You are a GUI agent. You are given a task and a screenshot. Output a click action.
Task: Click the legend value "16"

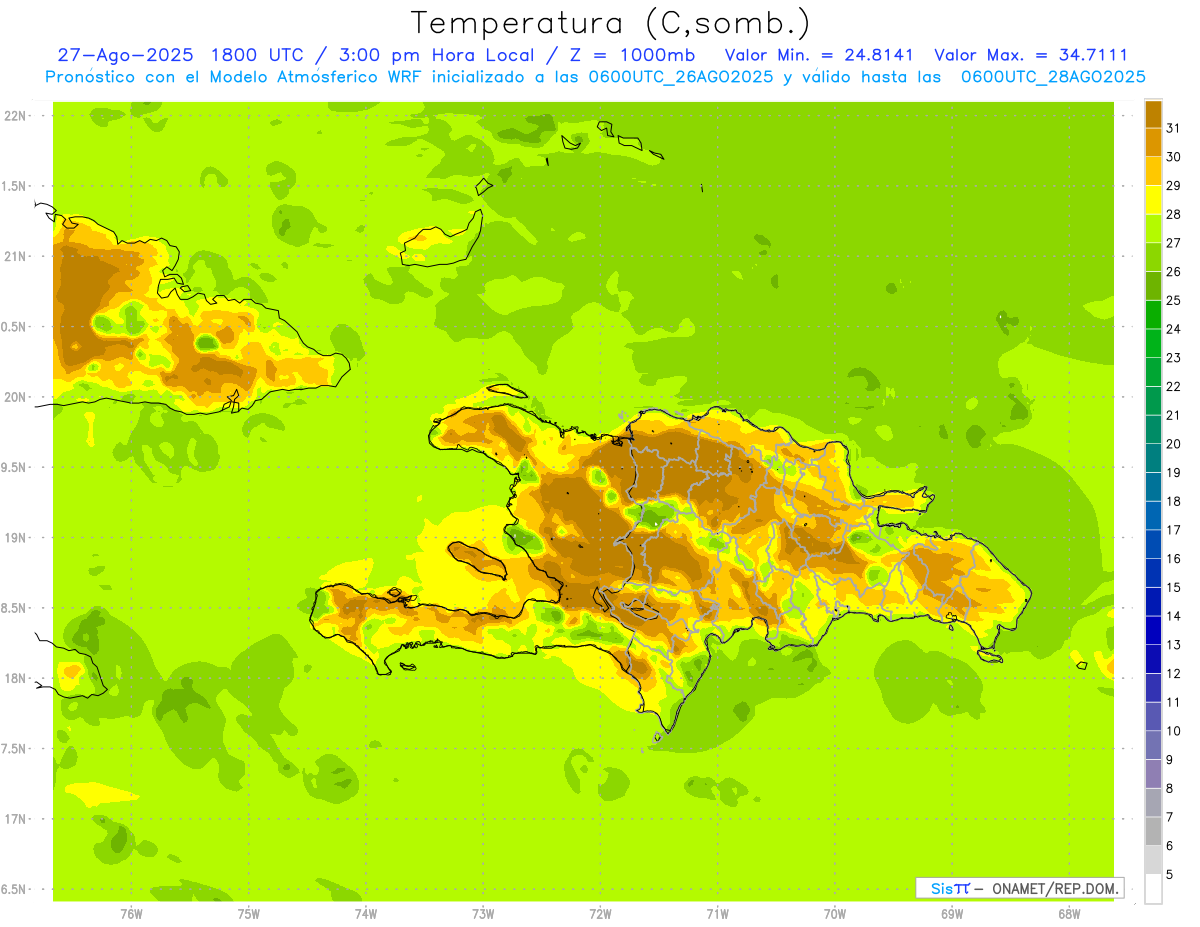pyautogui.click(x=1173, y=559)
